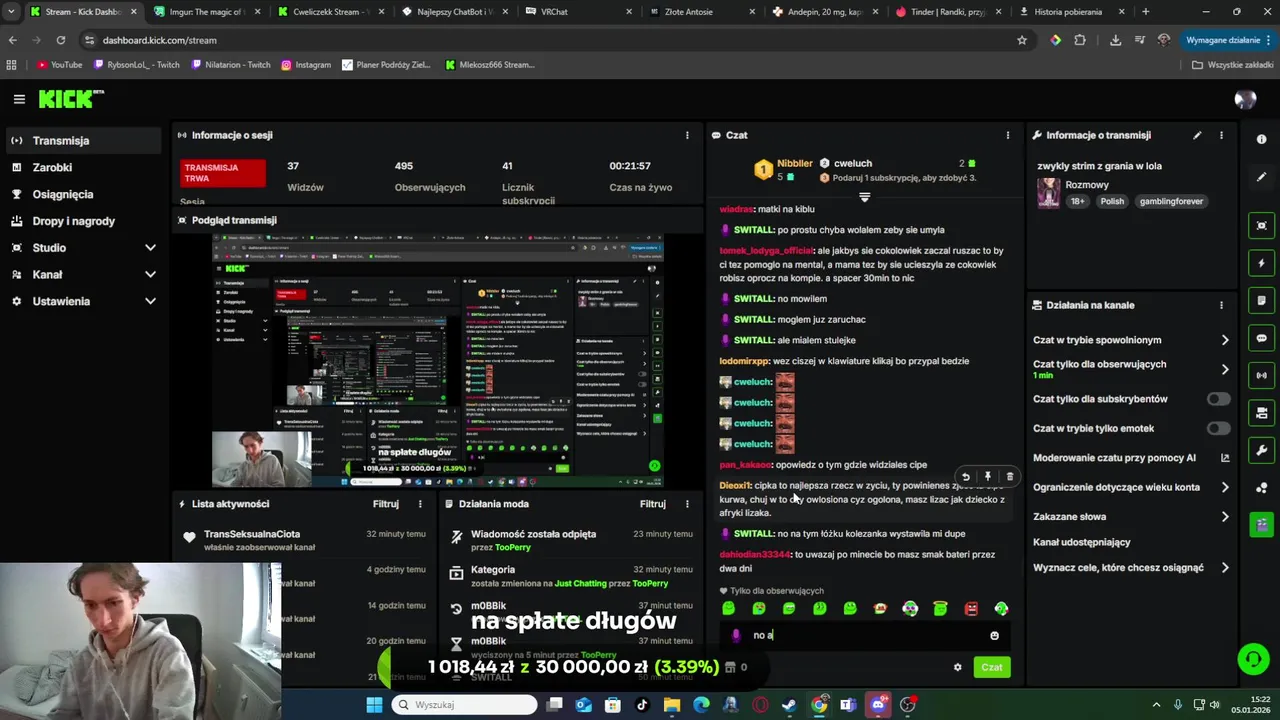This screenshot has height=720, width=1280.
Task: Open Wyznacz cele, które chcesz osiągnąć
Action: pos(1131,568)
